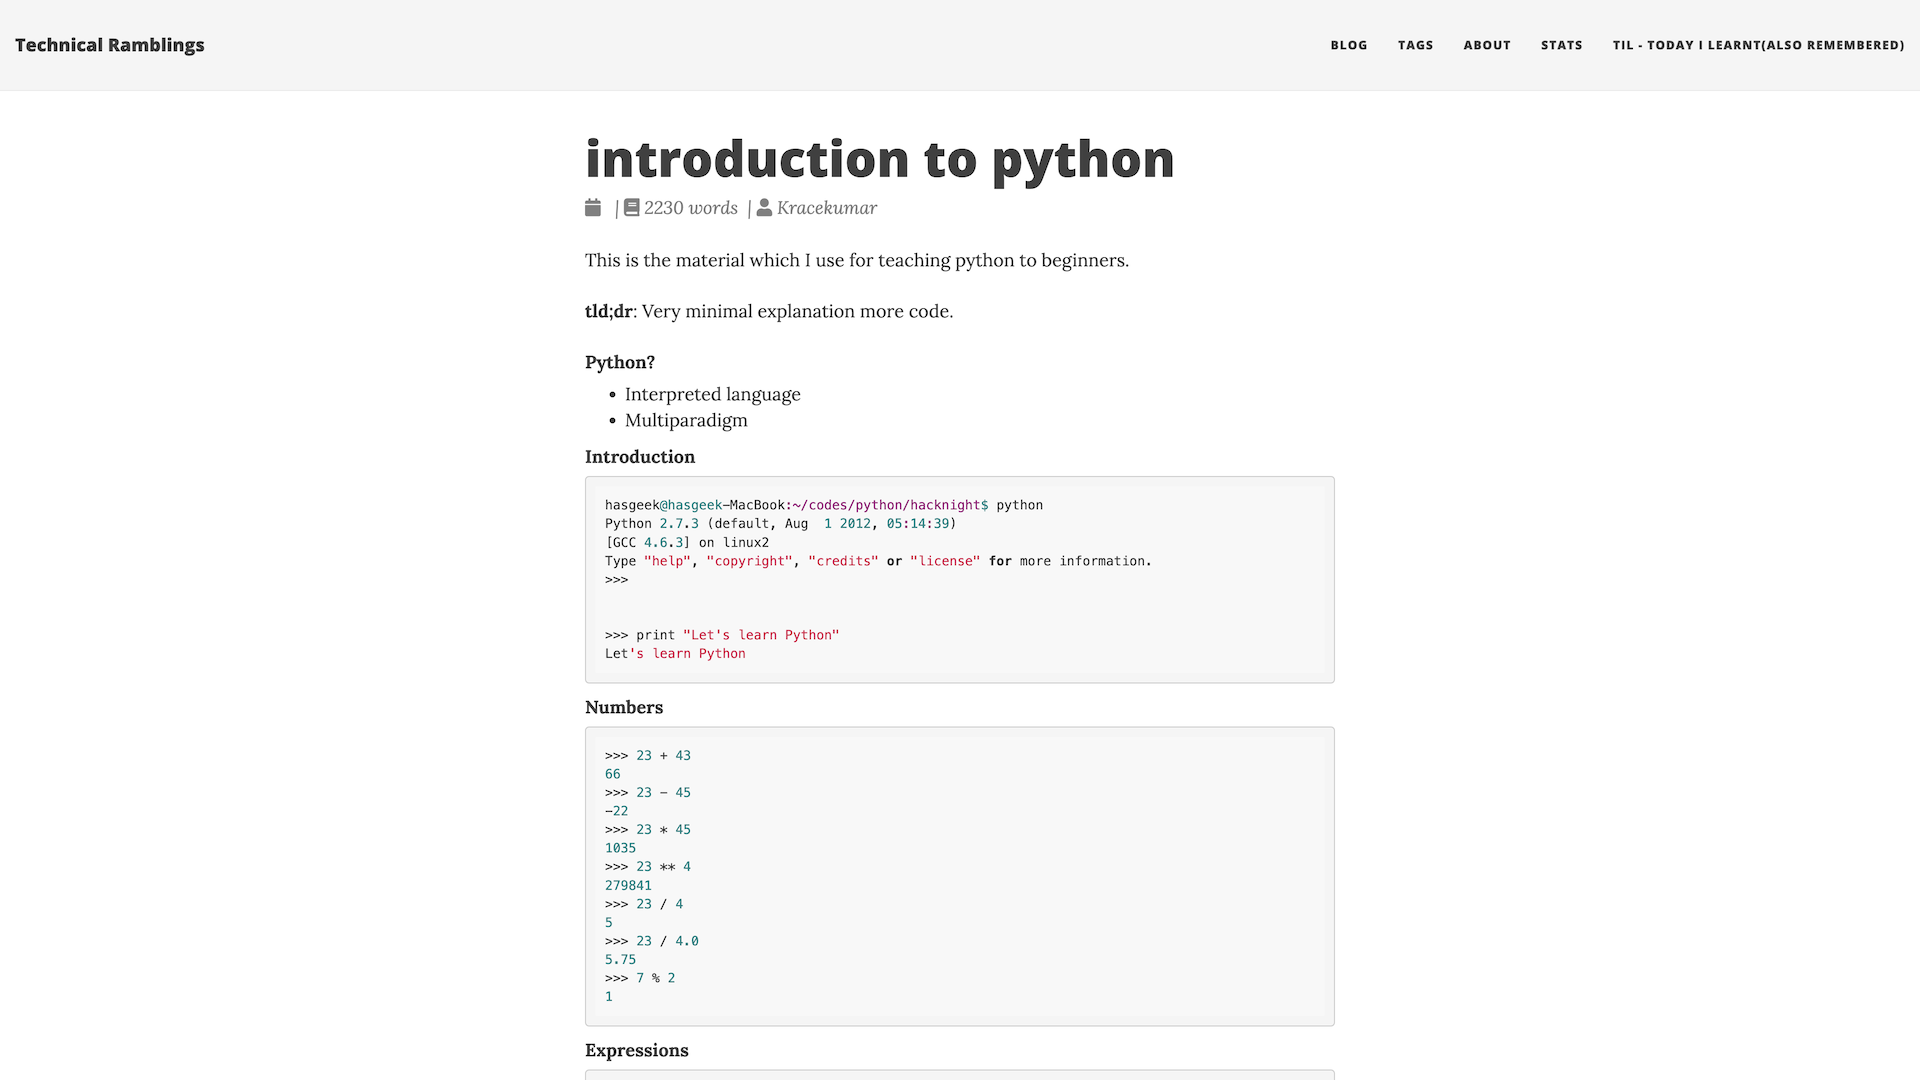Click the 'Introduction' section heading
This screenshot has height=1080, width=1920.
click(640, 457)
